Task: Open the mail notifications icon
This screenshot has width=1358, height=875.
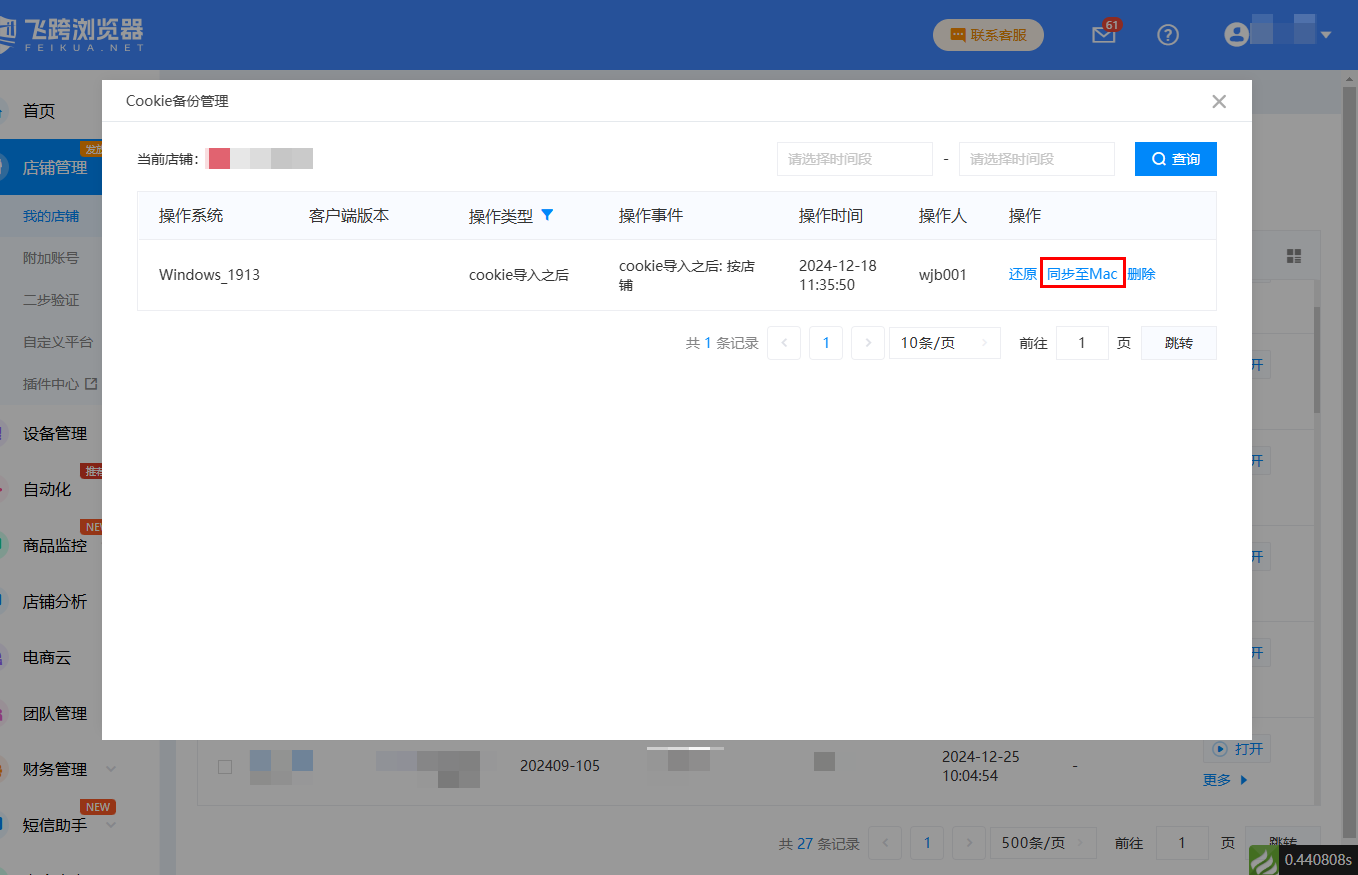Action: pos(1103,35)
